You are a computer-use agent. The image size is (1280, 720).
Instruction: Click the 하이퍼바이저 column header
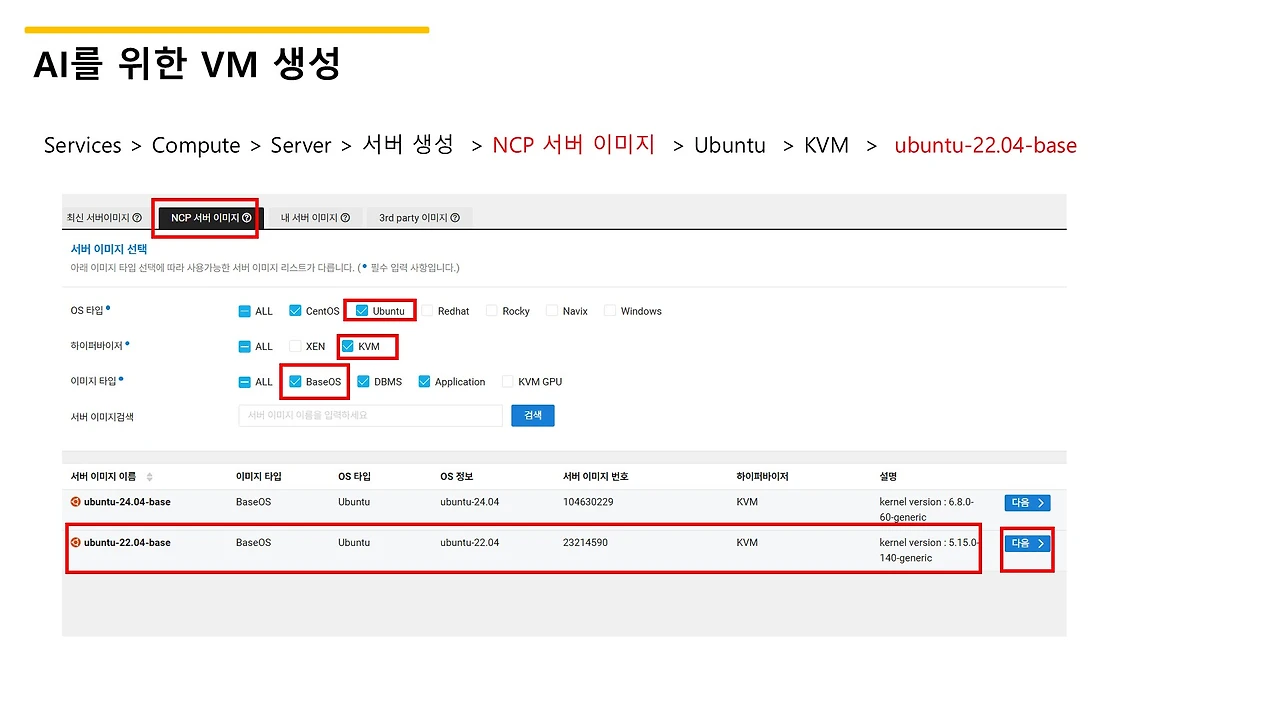pos(762,477)
